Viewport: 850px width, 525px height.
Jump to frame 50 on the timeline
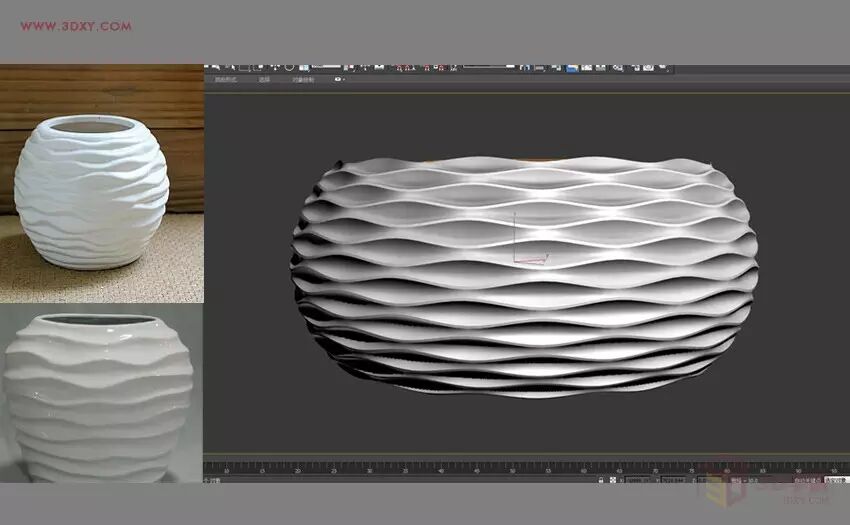click(x=512, y=471)
